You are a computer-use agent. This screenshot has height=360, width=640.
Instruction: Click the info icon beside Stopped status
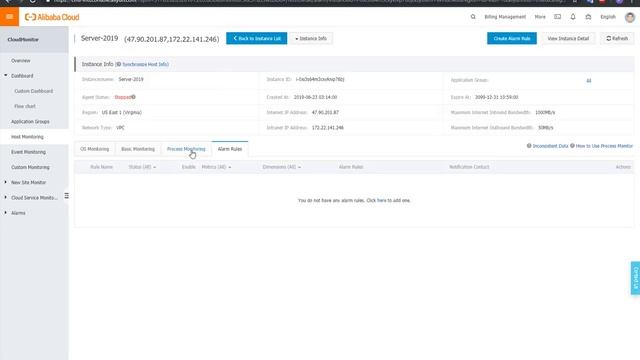point(133,97)
